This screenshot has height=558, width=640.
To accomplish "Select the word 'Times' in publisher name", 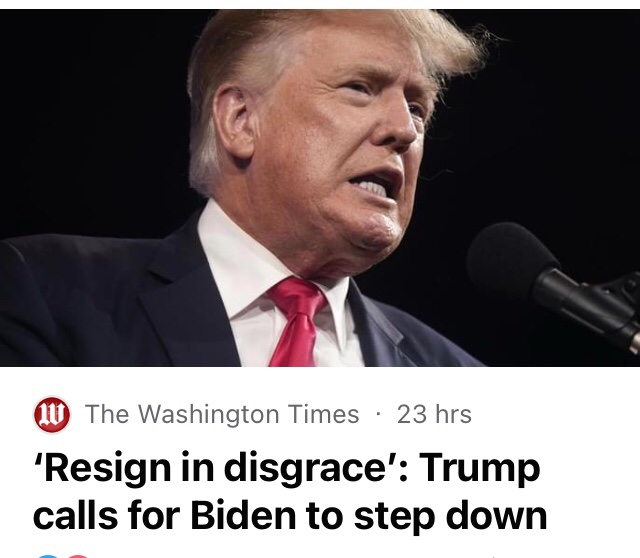I will click(323, 414).
